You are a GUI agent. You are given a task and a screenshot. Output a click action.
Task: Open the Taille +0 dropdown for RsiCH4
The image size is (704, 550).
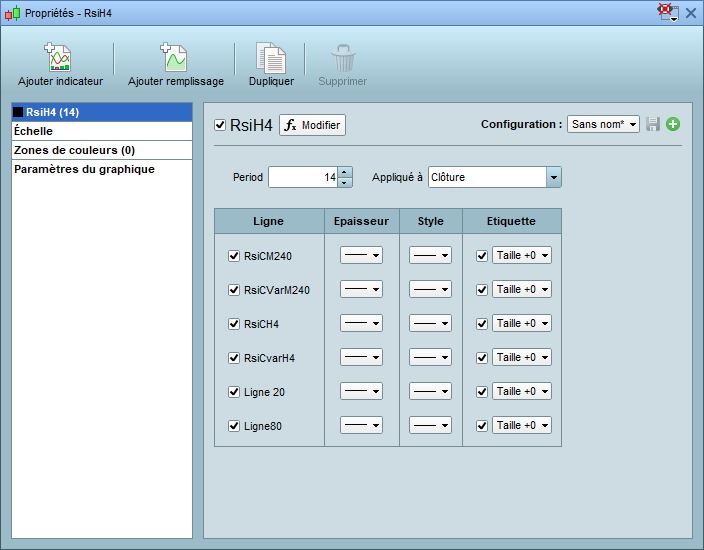[522, 323]
